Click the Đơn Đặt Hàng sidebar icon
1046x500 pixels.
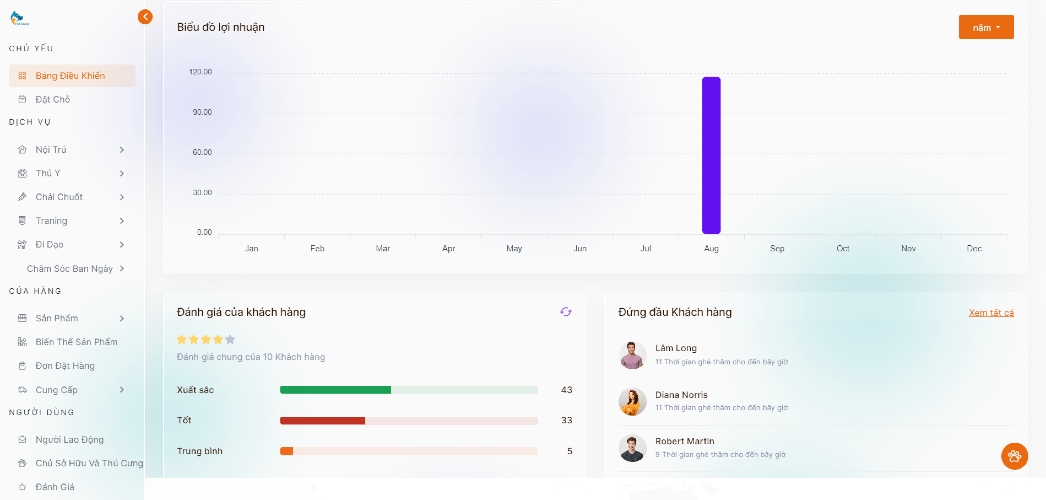23,366
